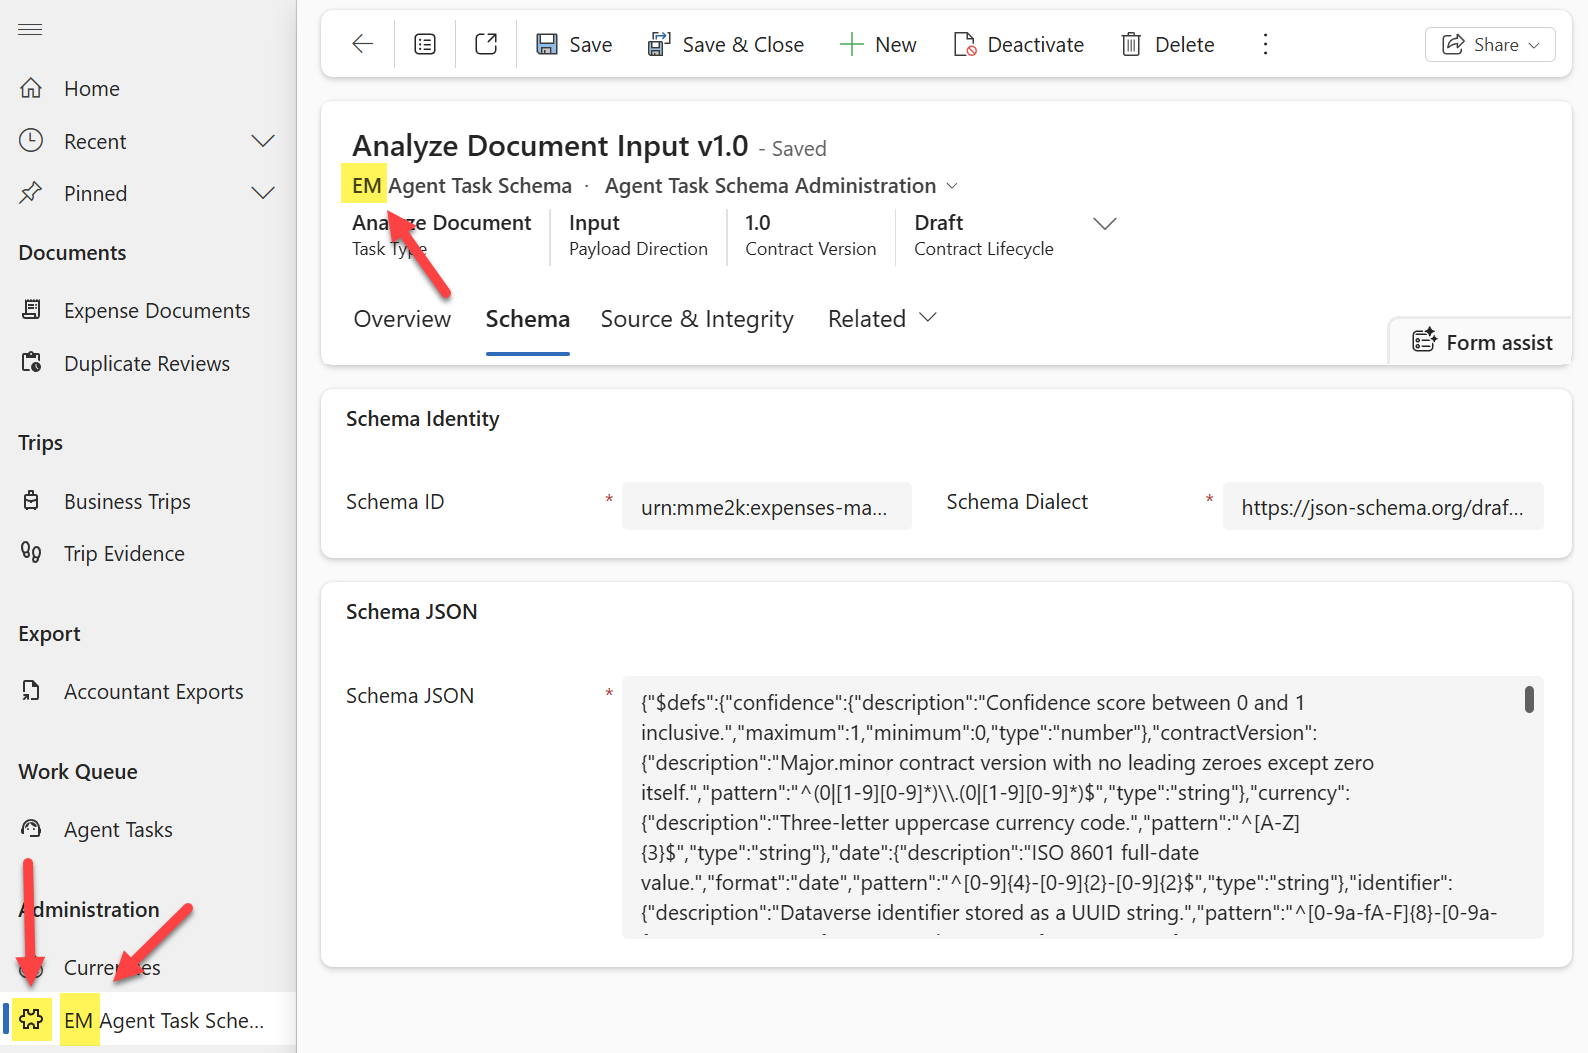Open EM Agent Task Schemas in sidebar
The image size is (1588, 1053).
148,1019
